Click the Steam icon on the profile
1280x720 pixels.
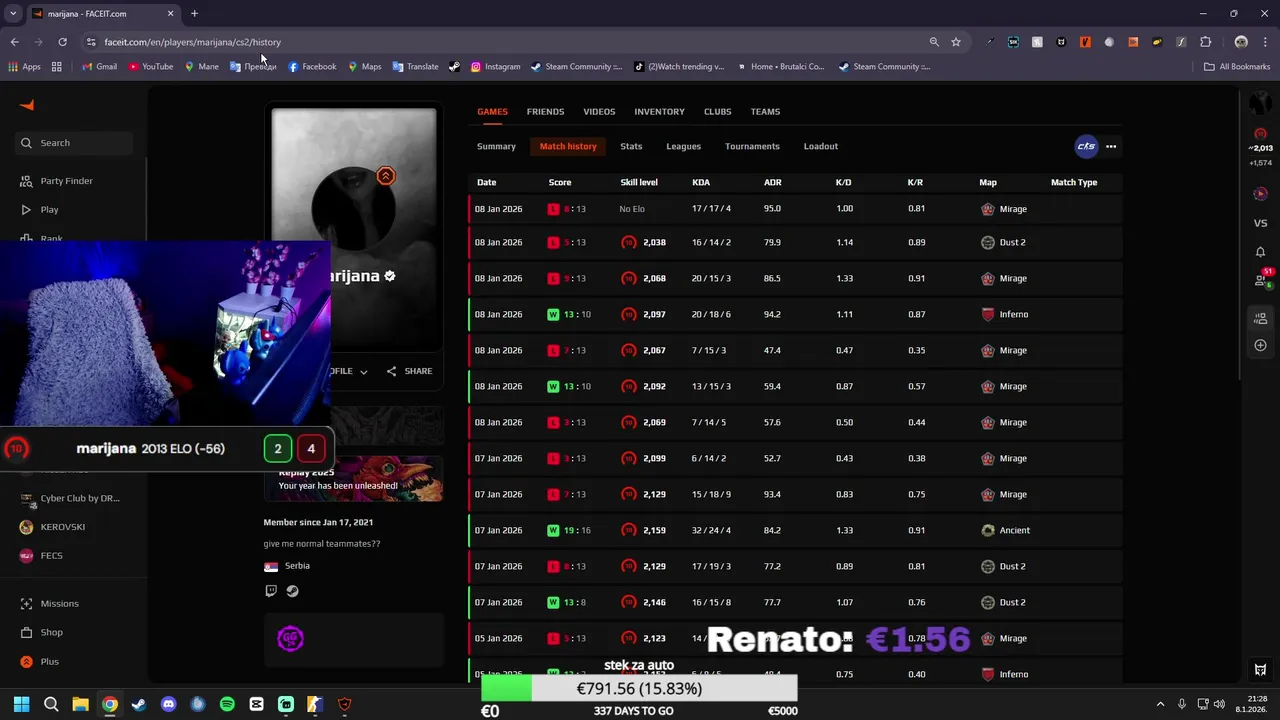click(x=292, y=591)
